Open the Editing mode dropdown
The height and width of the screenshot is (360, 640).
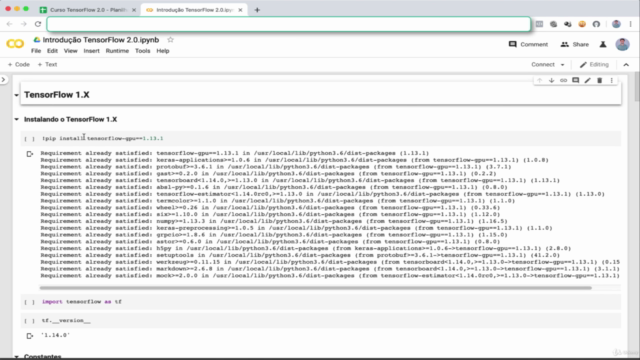pos(594,64)
